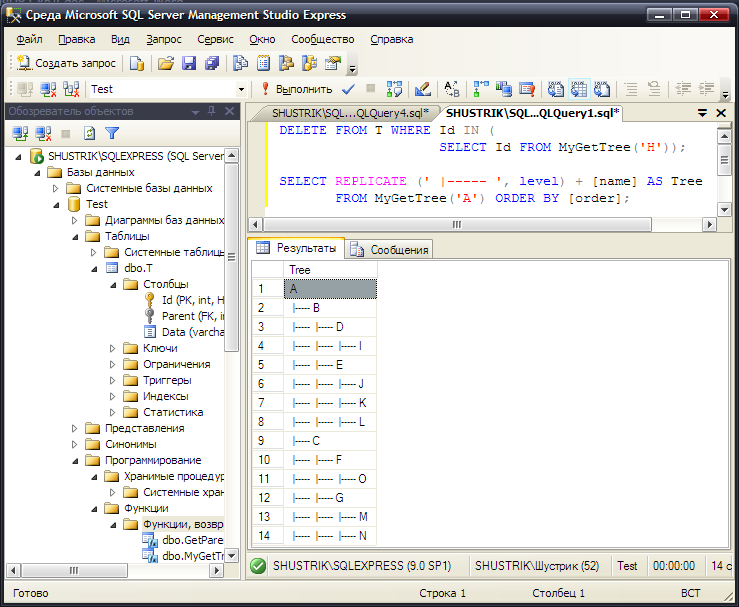Select the Результаты tab

point(296,248)
